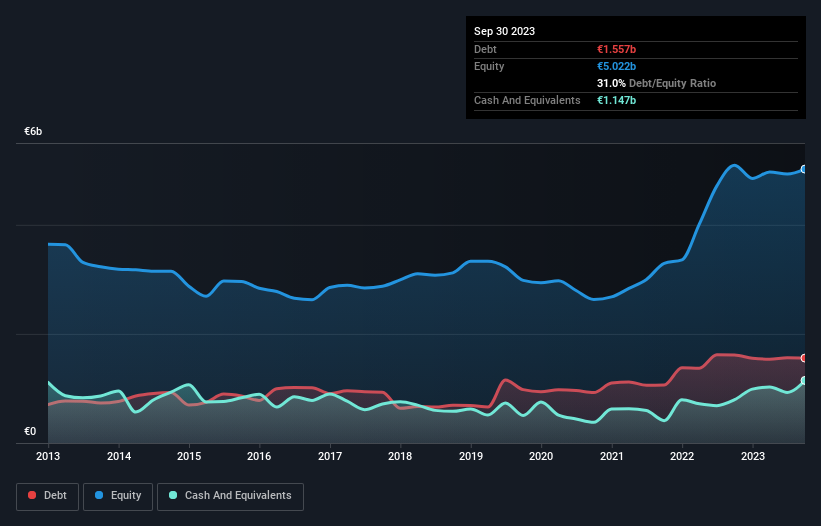Viewport: 821px width, 526px height.
Task: Click the 2017 x-axis label
Action: 330,456
